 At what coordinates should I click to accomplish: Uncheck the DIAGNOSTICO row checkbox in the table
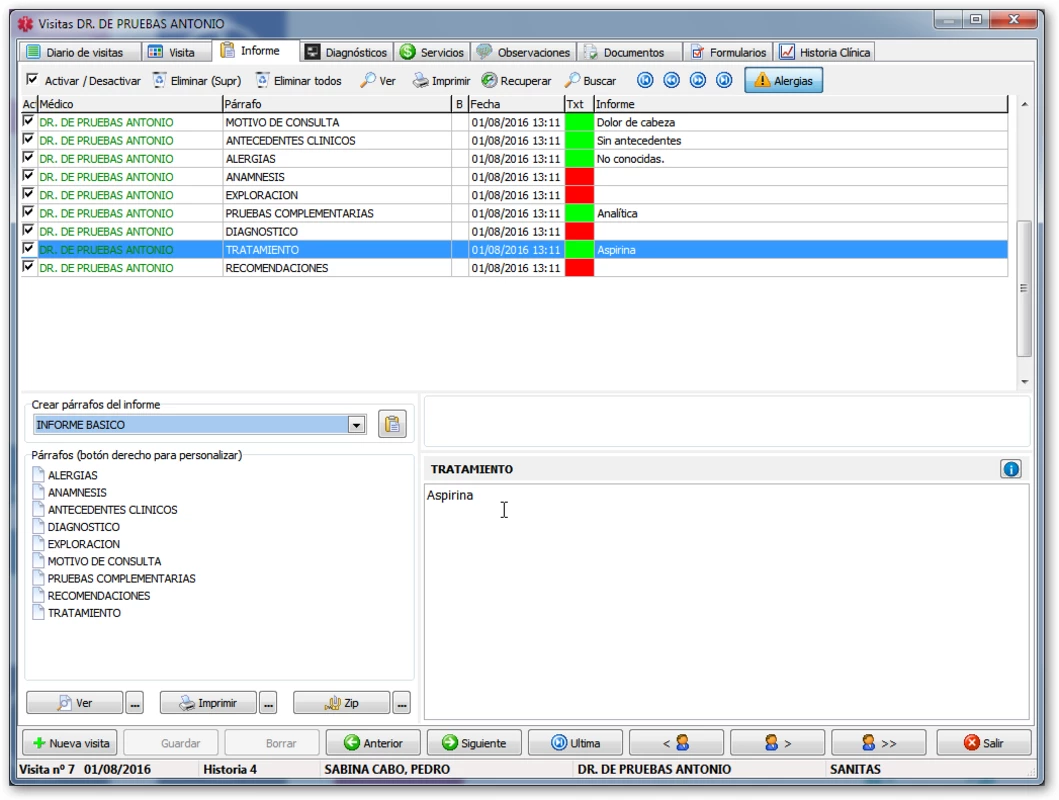(28, 230)
